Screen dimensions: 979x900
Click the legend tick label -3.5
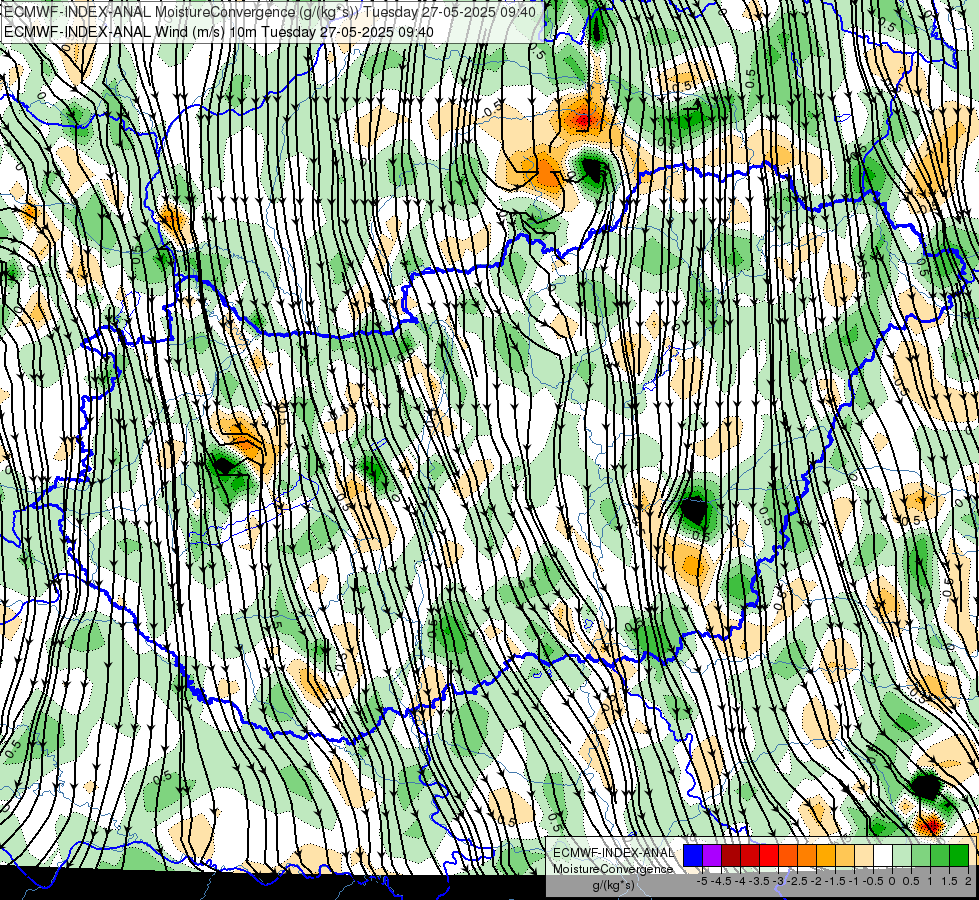click(759, 881)
